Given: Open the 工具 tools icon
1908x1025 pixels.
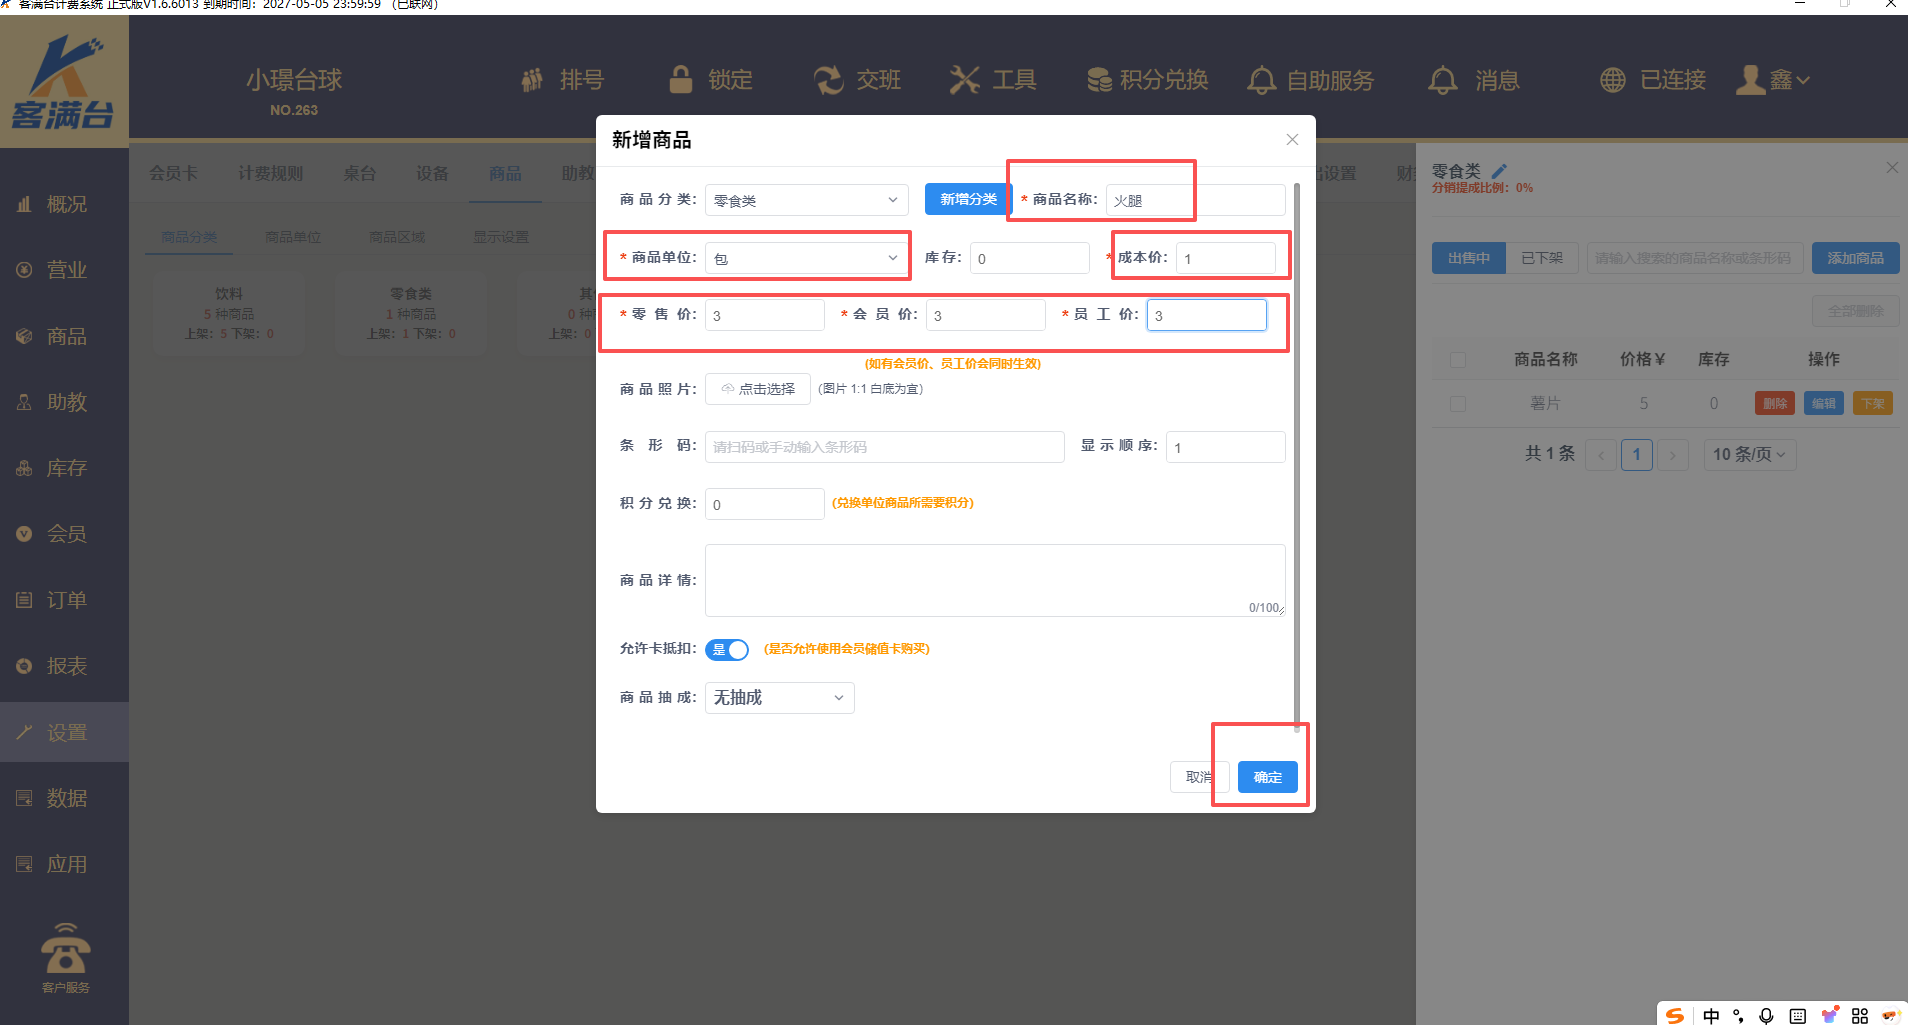Looking at the screenshot, I should tap(964, 80).
